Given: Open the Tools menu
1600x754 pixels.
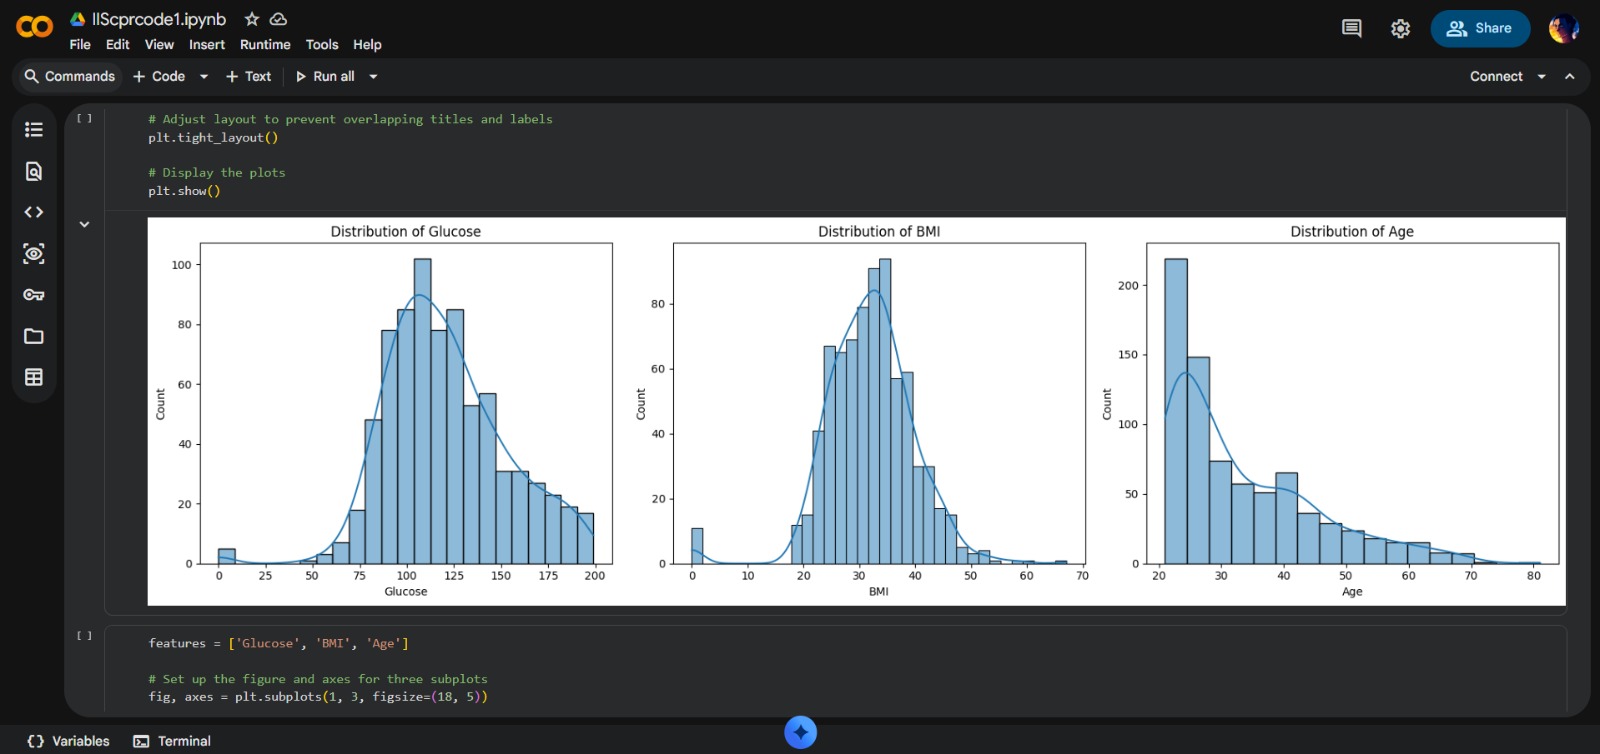Looking at the screenshot, I should pyautogui.click(x=321, y=45).
